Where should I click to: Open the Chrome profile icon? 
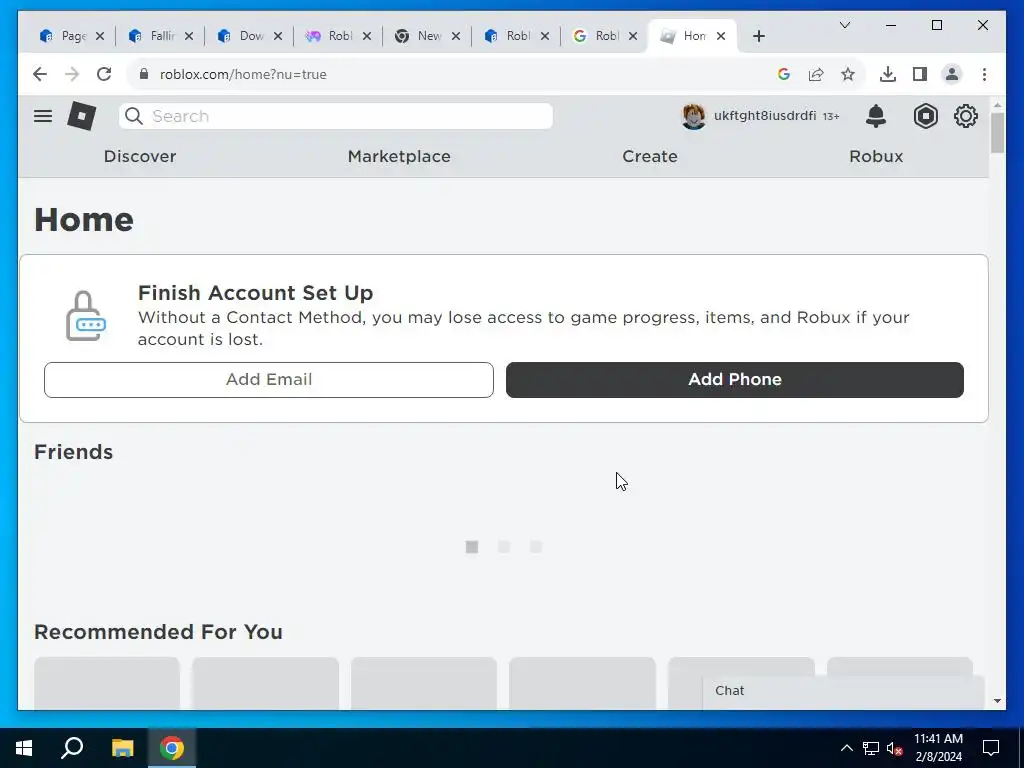click(x=952, y=74)
